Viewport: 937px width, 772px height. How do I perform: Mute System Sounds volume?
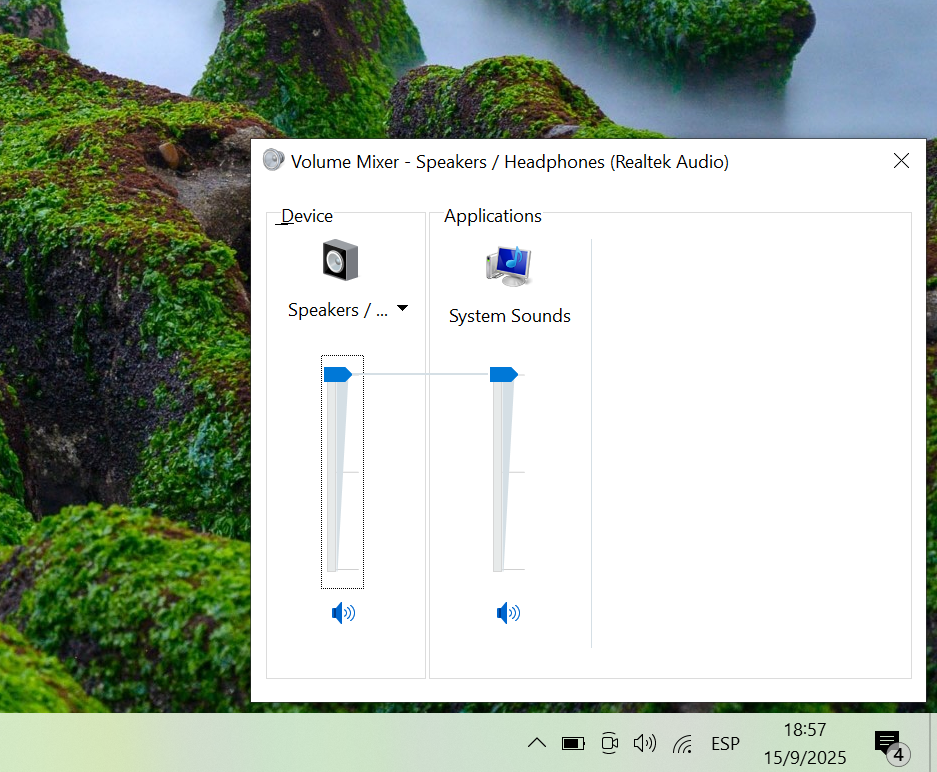pos(509,613)
